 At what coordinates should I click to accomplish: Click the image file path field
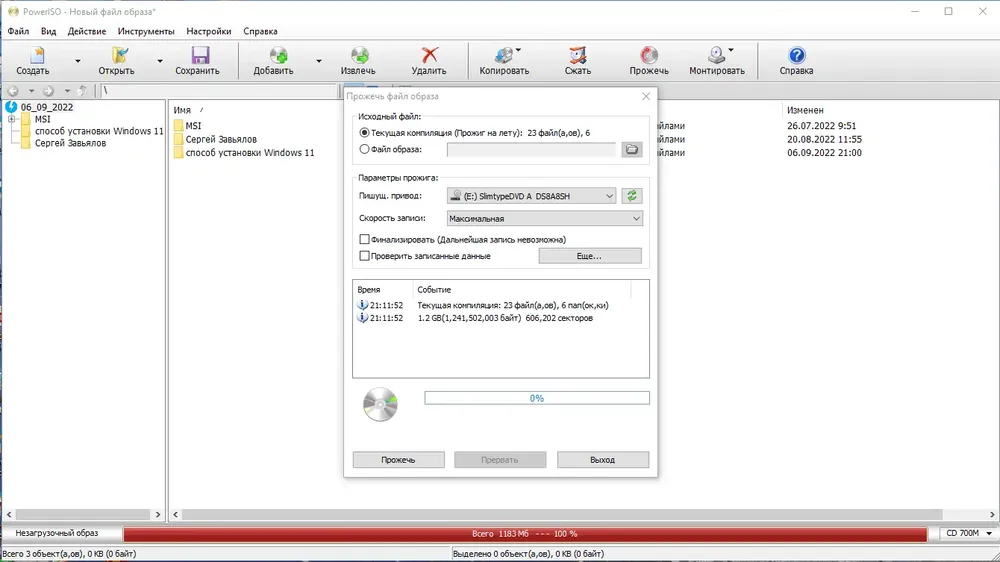[531, 149]
